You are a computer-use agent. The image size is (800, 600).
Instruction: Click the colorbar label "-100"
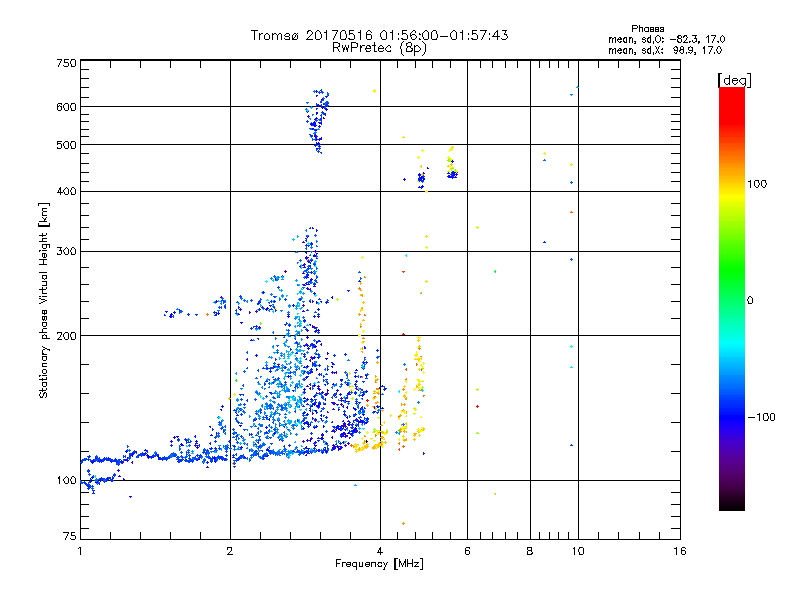(762, 417)
